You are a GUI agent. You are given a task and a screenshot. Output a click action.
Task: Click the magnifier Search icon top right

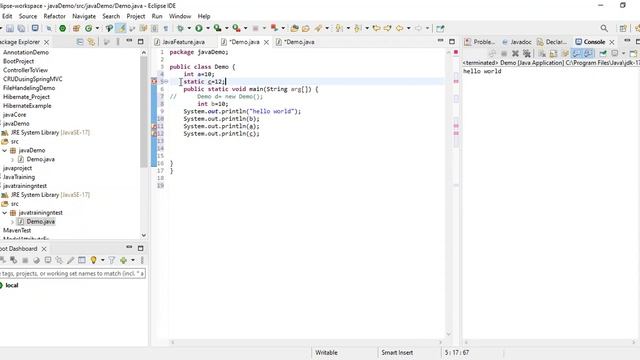pos(604,28)
